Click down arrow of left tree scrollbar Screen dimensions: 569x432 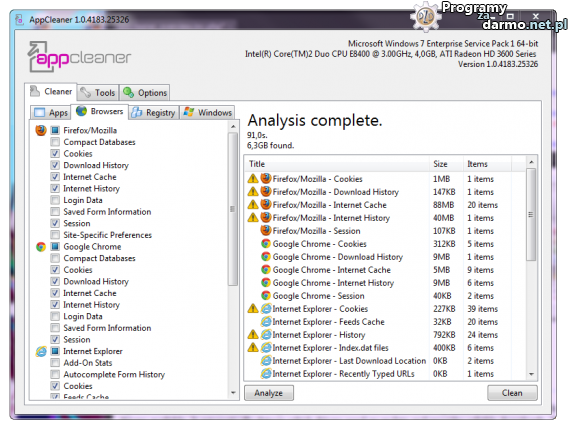pos(233,393)
